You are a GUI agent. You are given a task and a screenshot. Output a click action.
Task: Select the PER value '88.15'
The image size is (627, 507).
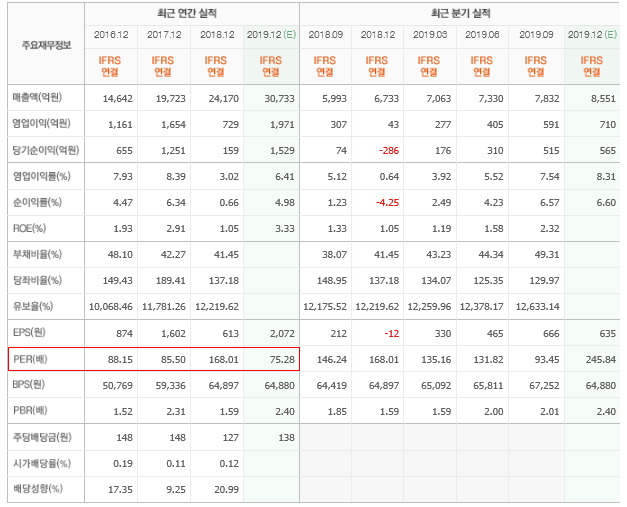[x=120, y=359]
